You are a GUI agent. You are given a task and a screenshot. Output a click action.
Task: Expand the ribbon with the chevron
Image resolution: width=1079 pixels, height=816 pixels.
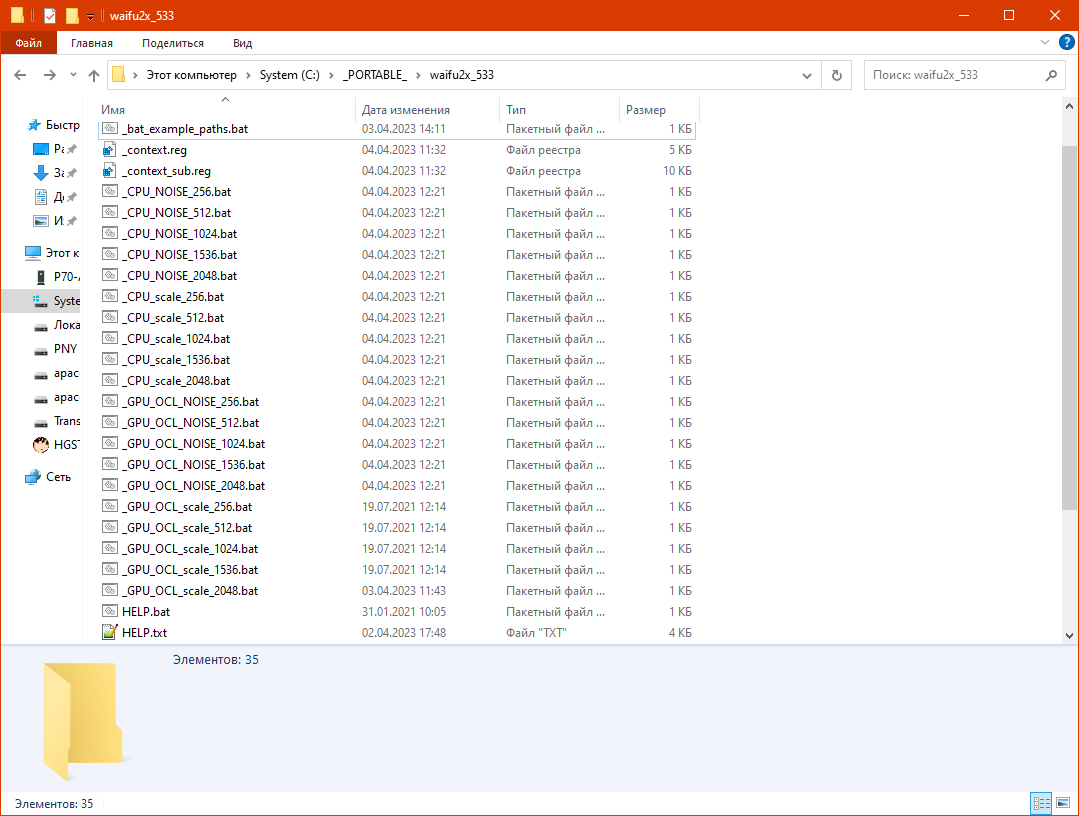click(1045, 43)
